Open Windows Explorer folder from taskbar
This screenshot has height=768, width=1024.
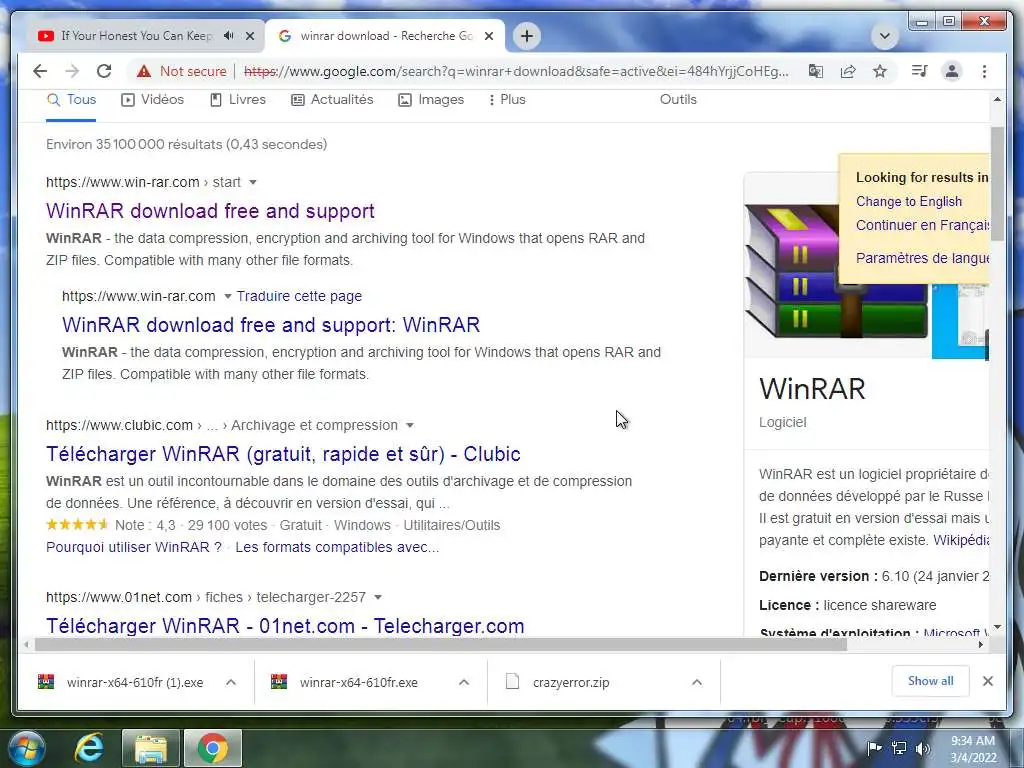point(151,748)
